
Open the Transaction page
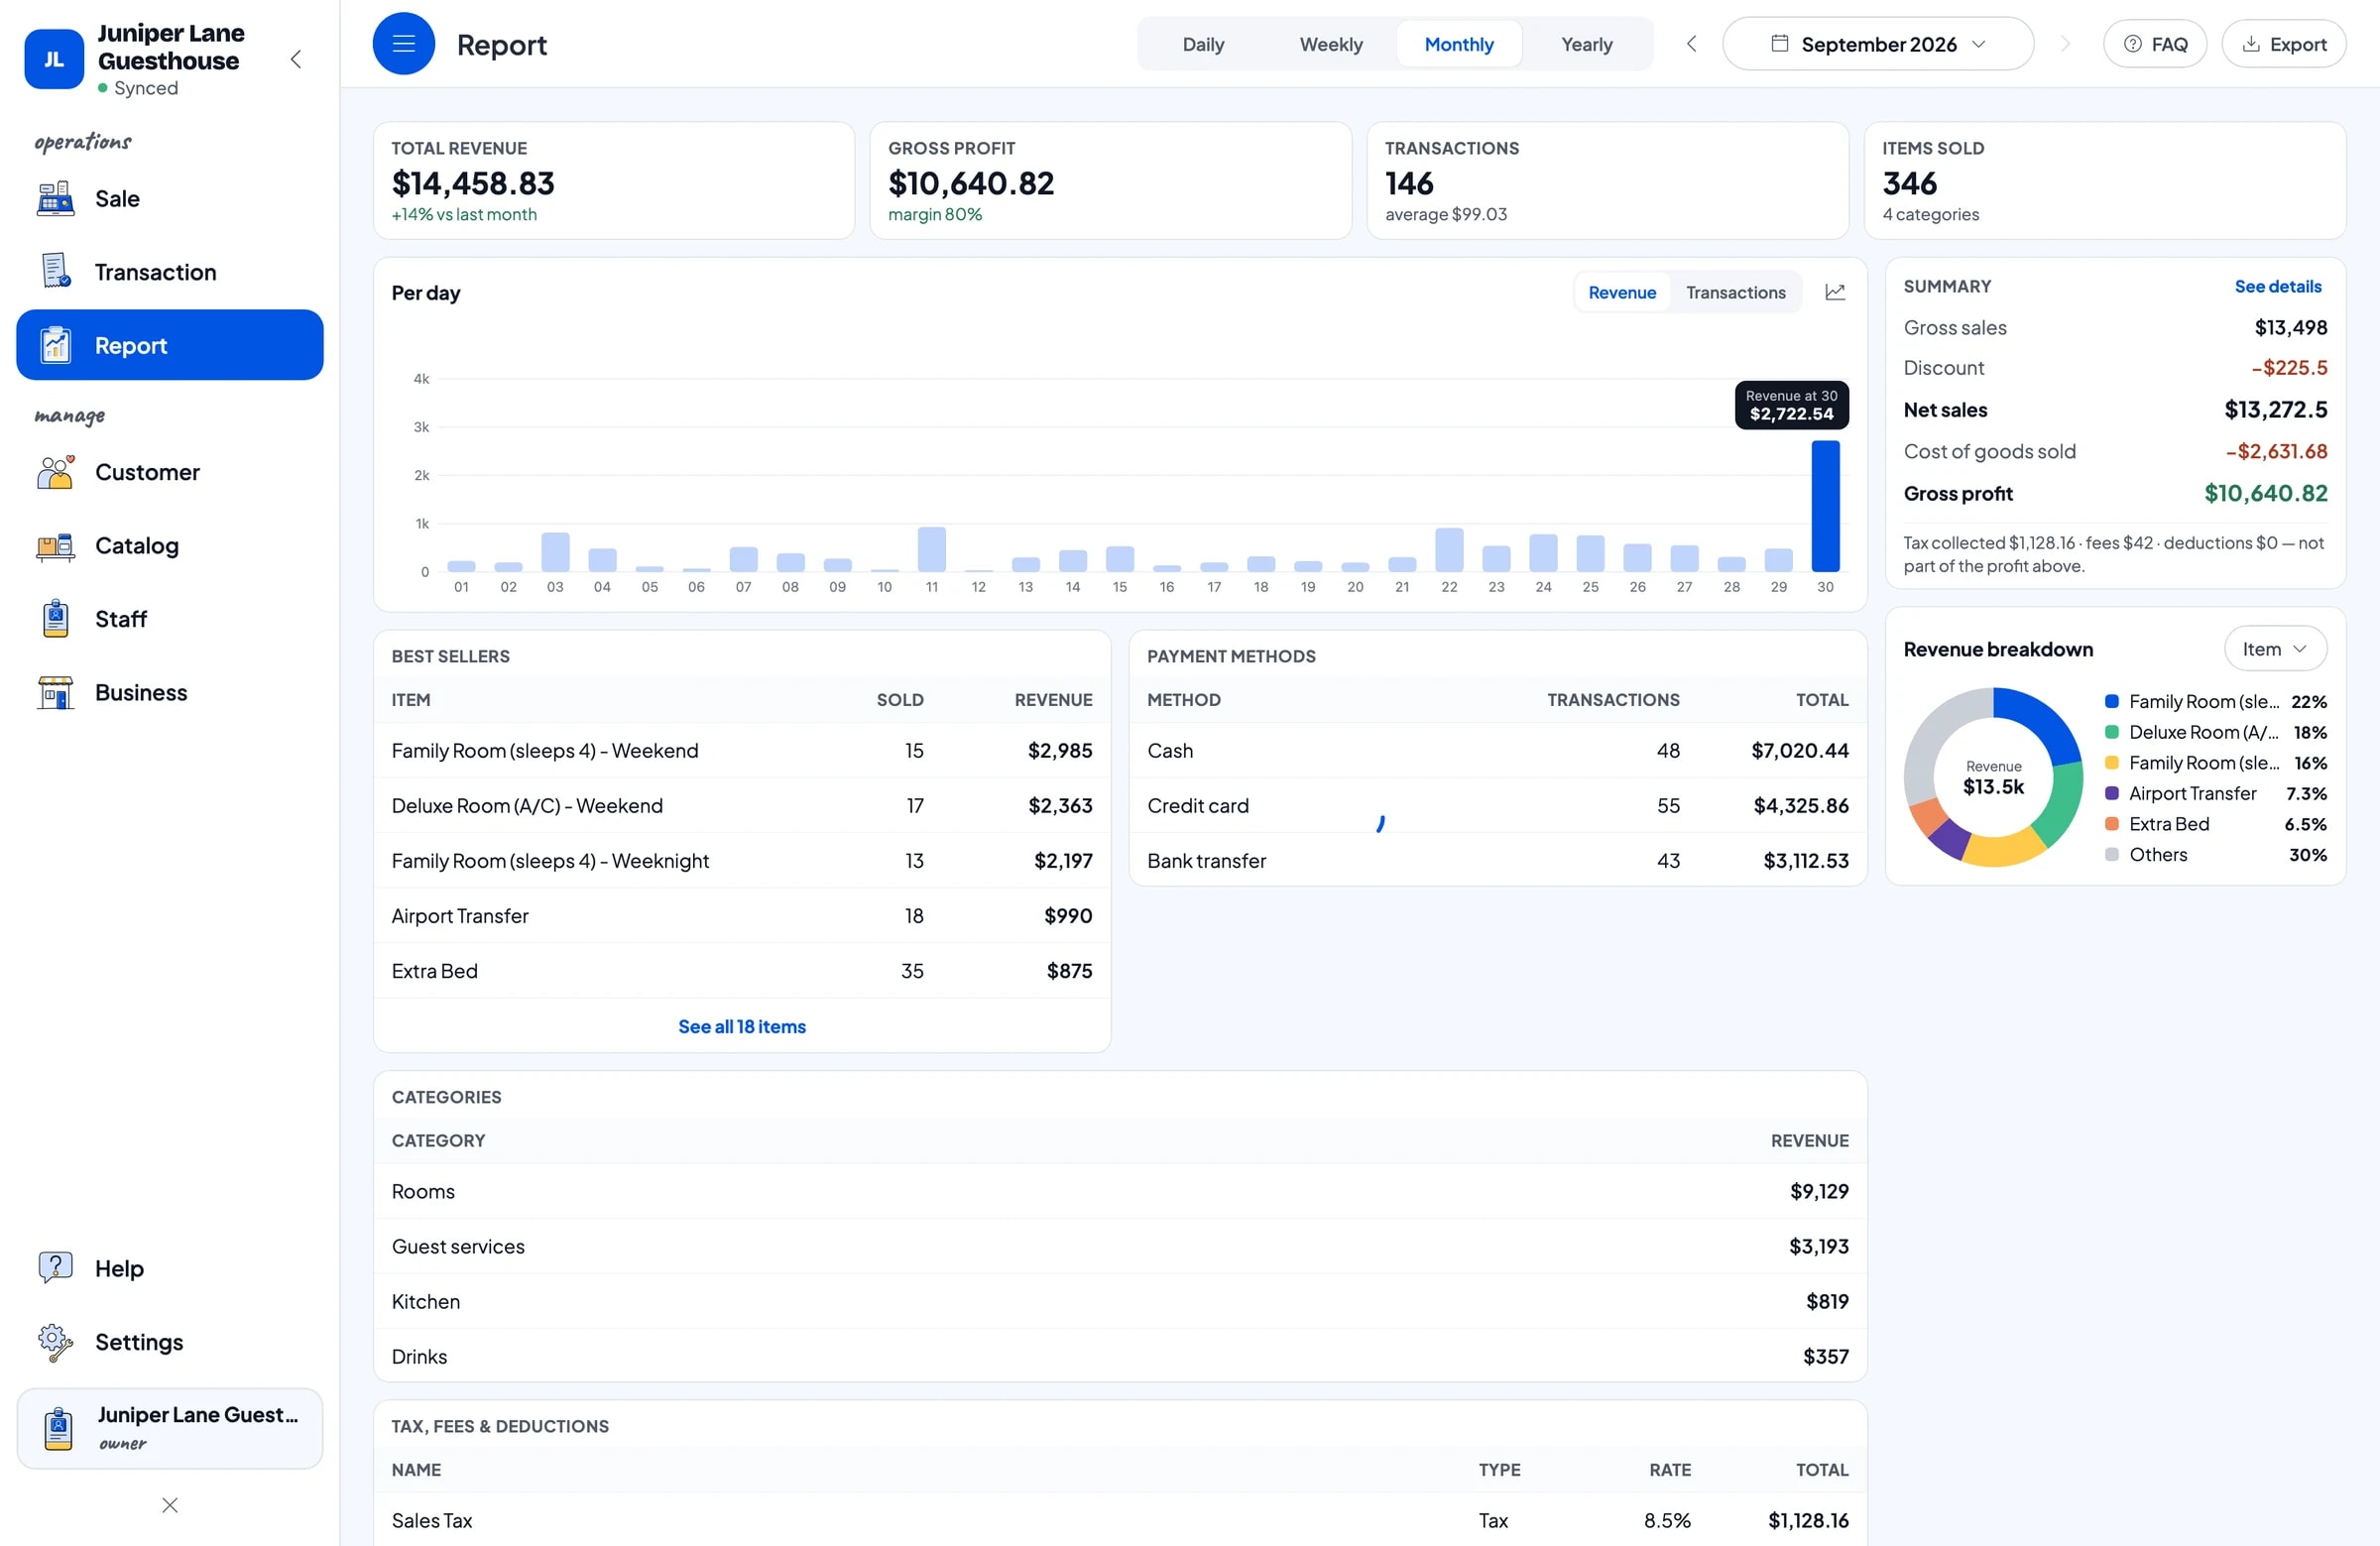170,272
